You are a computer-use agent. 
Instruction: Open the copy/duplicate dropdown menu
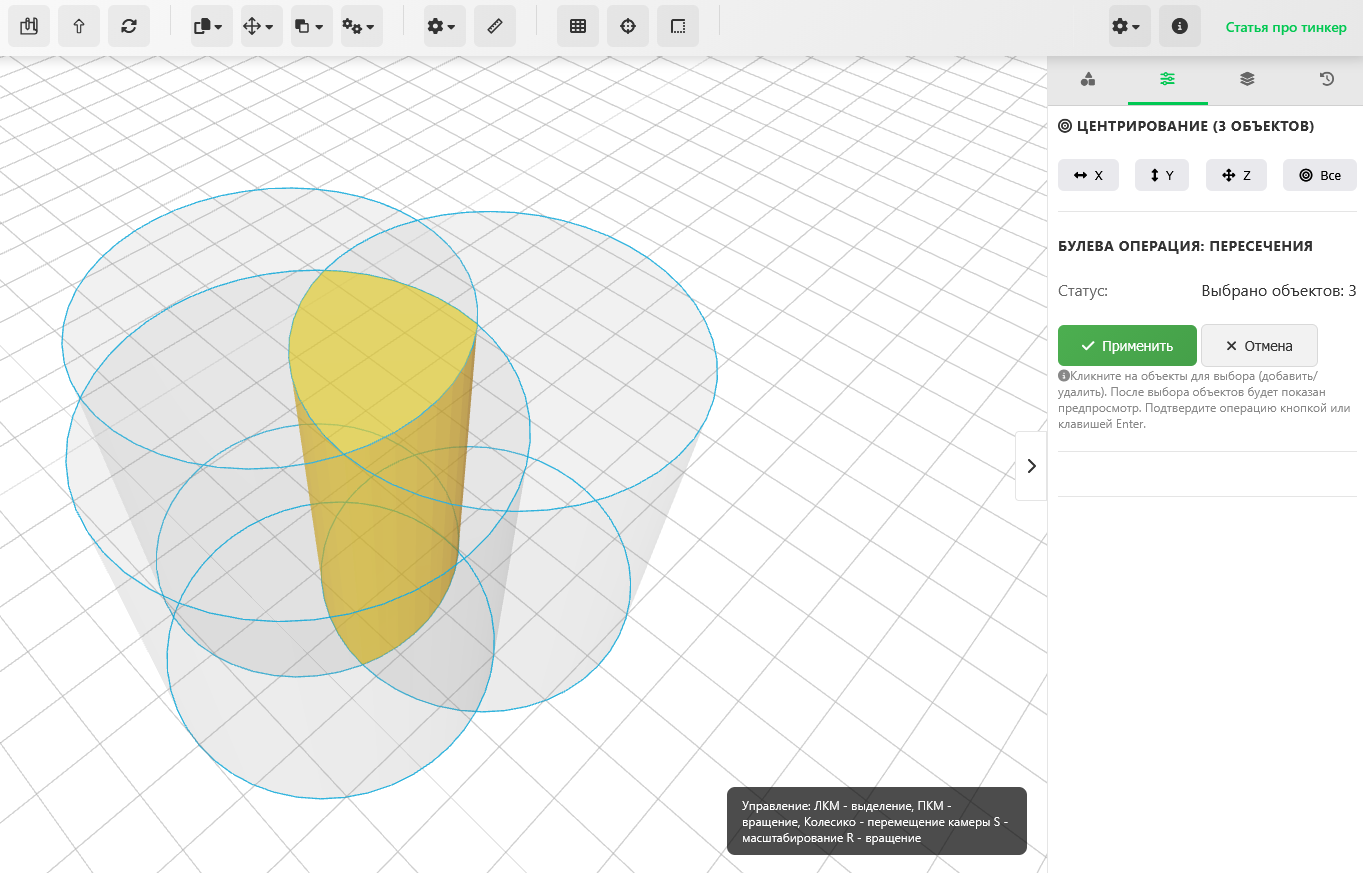(212, 27)
